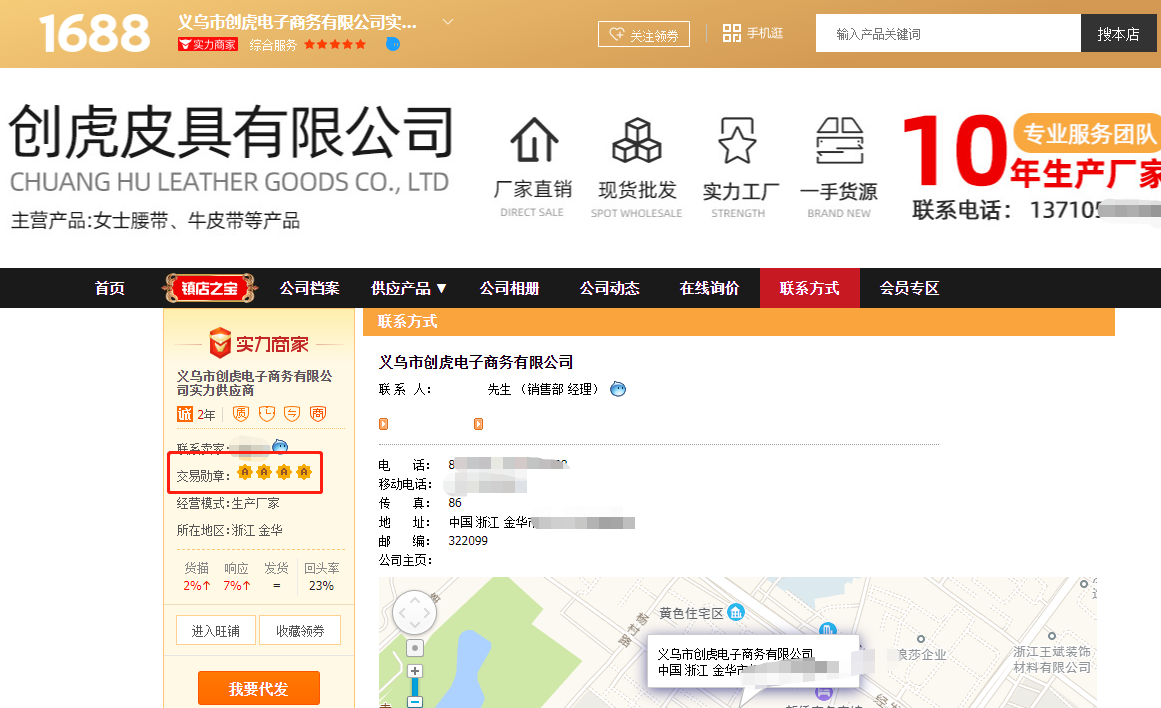Viewport: 1161px width, 708px height.
Task: Click the 关注领券 button
Action: (x=643, y=34)
